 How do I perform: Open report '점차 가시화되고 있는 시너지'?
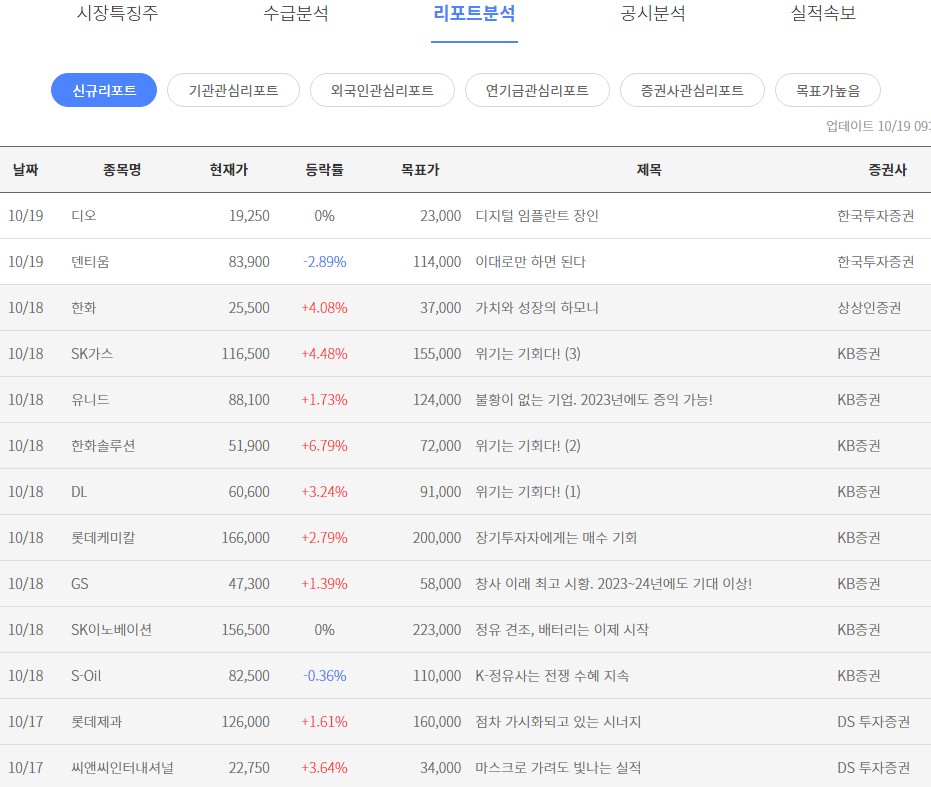coord(558,722)
